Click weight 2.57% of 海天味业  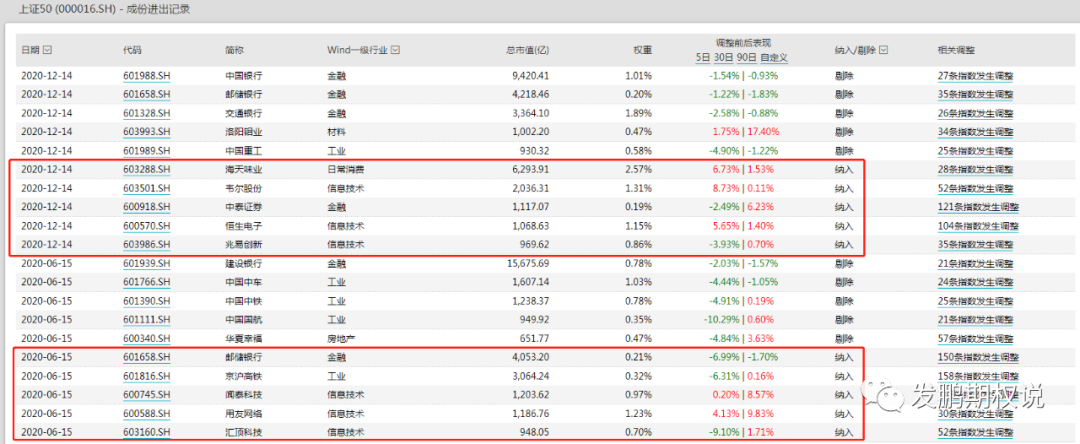click(640, 169)
